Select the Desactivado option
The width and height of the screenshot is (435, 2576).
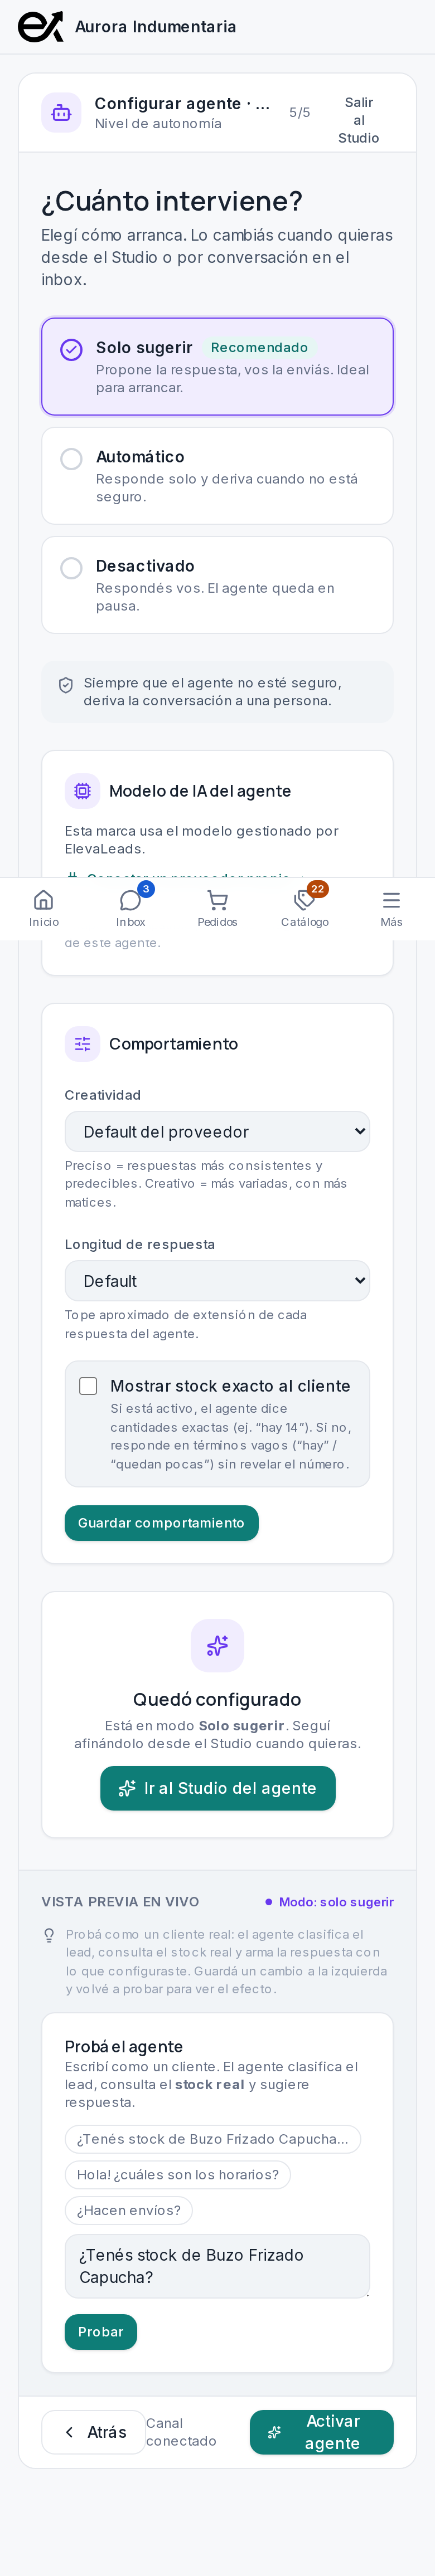(217, 585)
